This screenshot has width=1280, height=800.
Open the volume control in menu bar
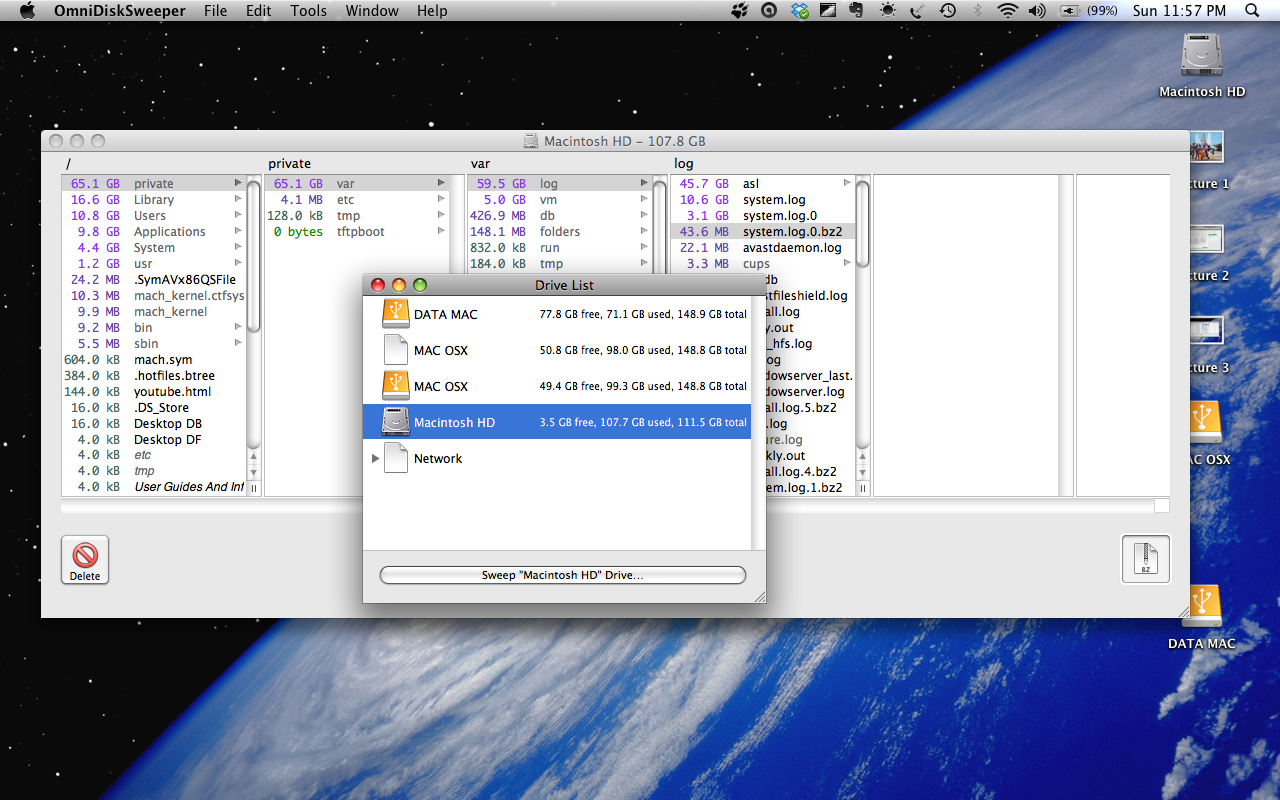(1036, 11)
